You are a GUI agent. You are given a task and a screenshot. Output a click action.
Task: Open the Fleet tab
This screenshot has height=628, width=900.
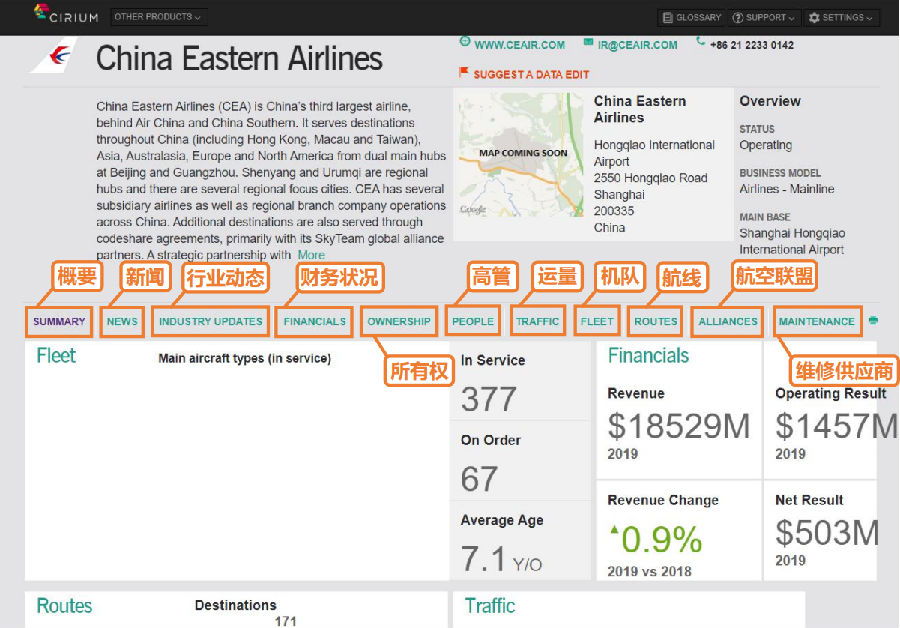597,321
